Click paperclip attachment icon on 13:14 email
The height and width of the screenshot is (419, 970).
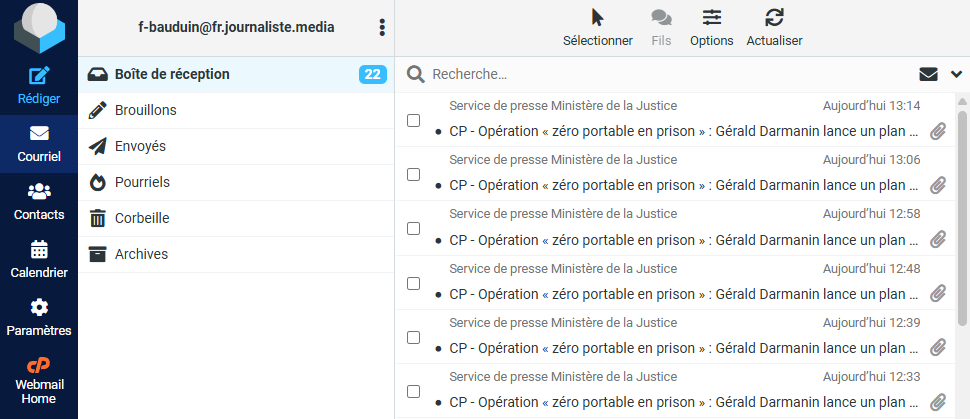938,131
